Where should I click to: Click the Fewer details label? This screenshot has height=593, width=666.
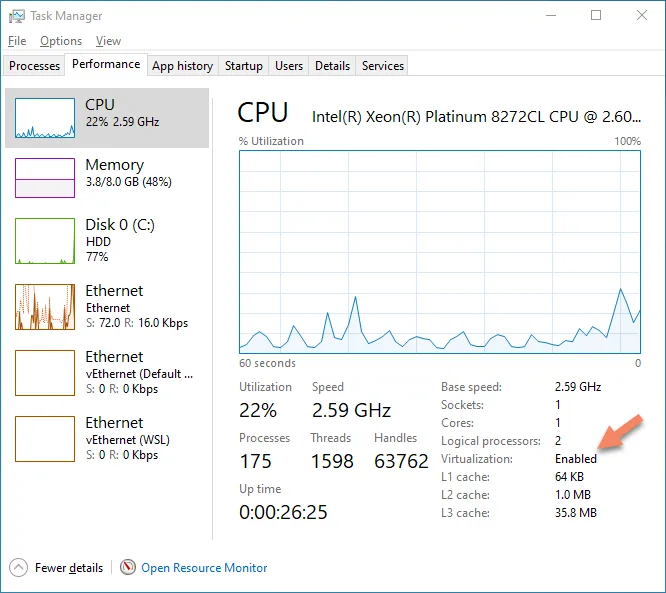pos(69,568)
